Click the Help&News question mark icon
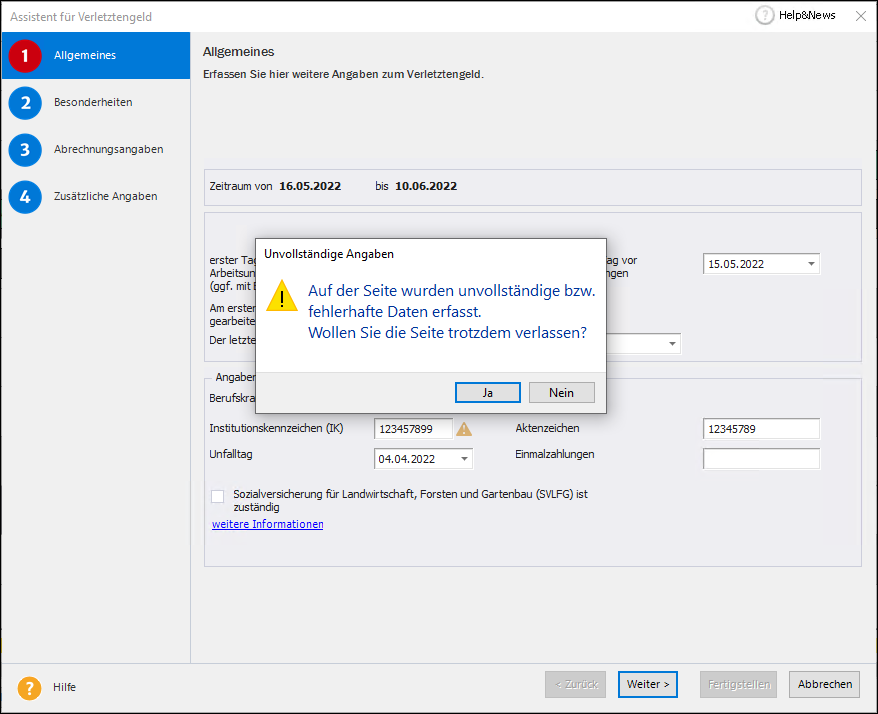The height and width of the screenshot is (714, 878). pyautogui.click(x=765, y=16)
